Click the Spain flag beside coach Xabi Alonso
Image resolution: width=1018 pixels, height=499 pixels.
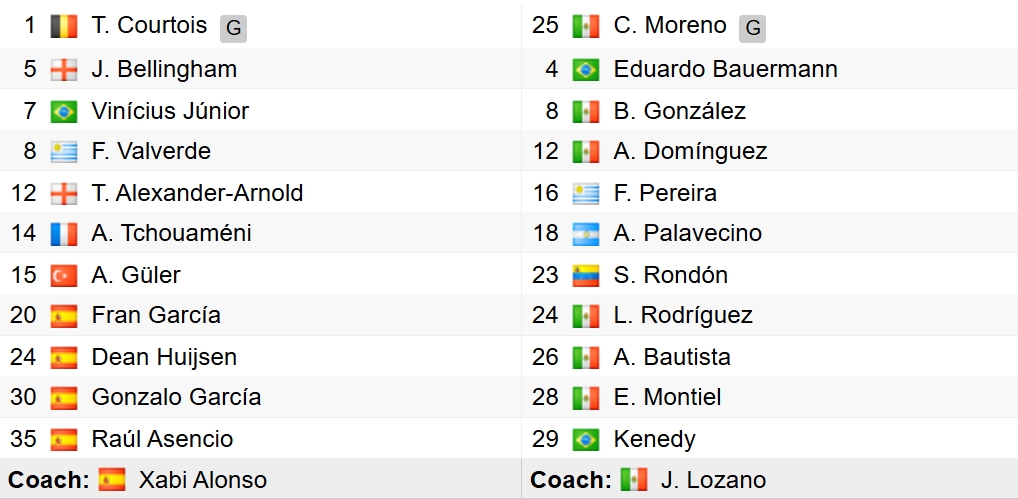pyautogui.click(x=112, y=480)
